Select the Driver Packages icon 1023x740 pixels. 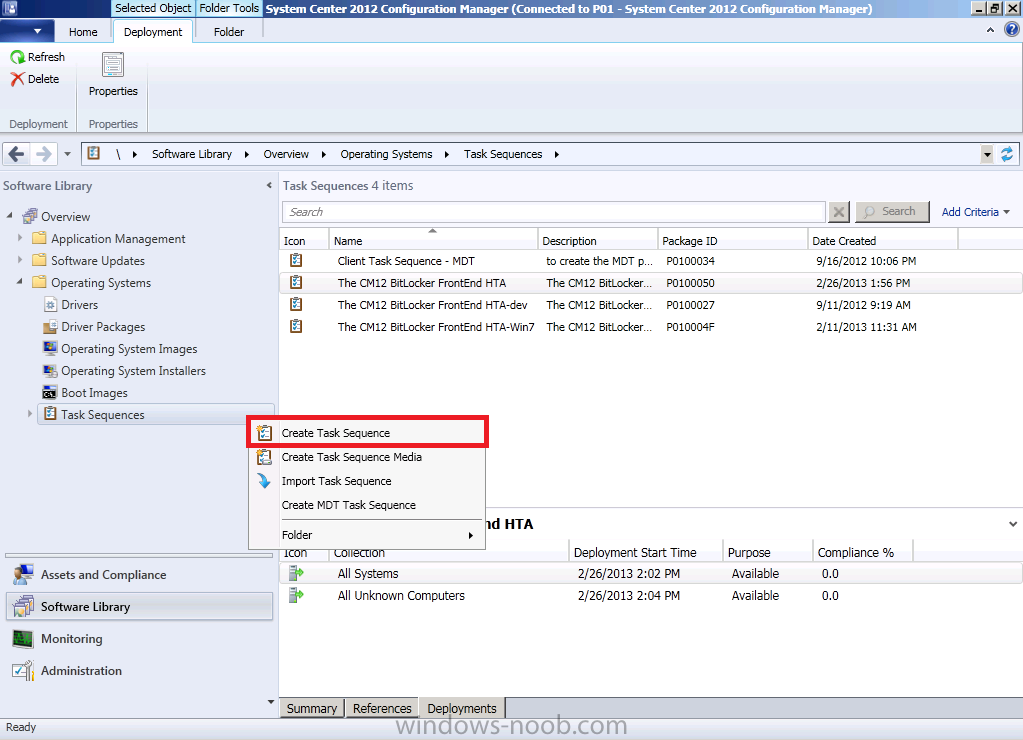(50, 327)
